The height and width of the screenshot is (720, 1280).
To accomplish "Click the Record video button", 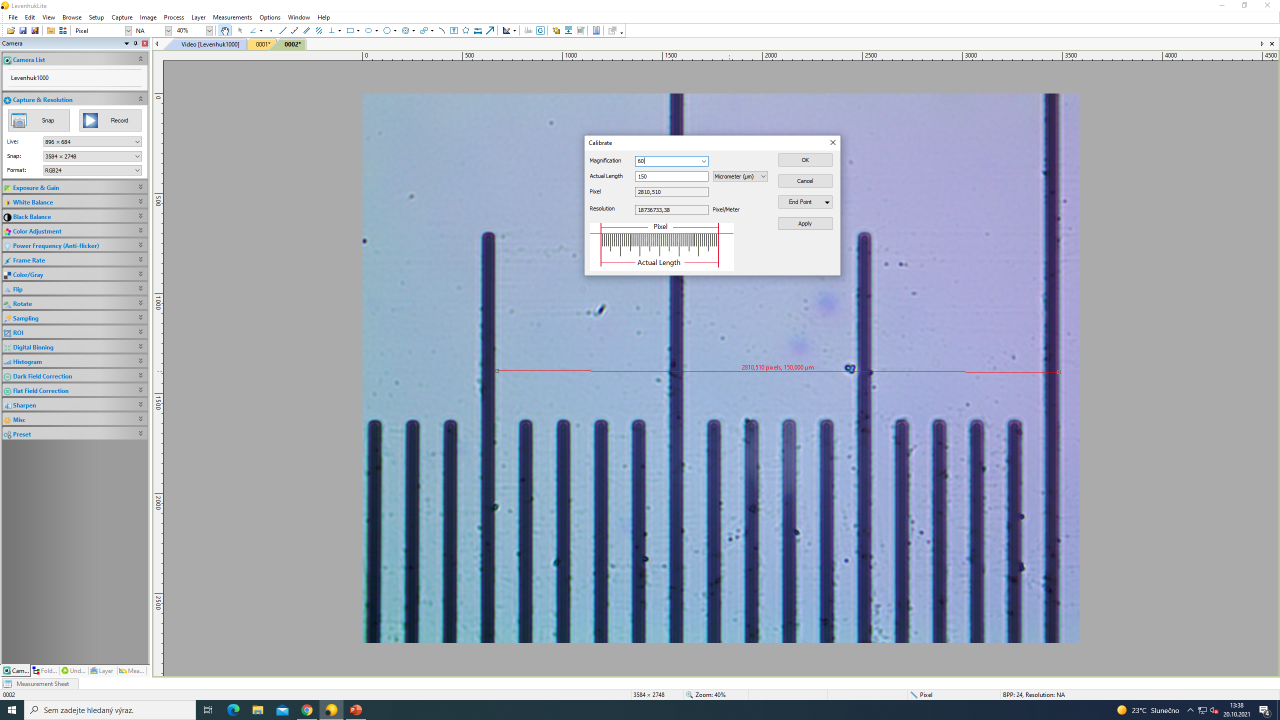I will pyautogui.click(x=110, y=120).
